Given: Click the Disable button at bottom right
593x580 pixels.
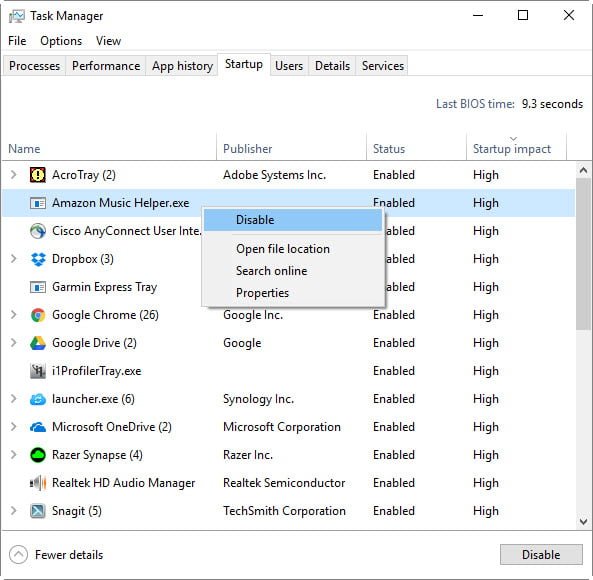Looking at the screenshot, I should (x=541, y=555).
